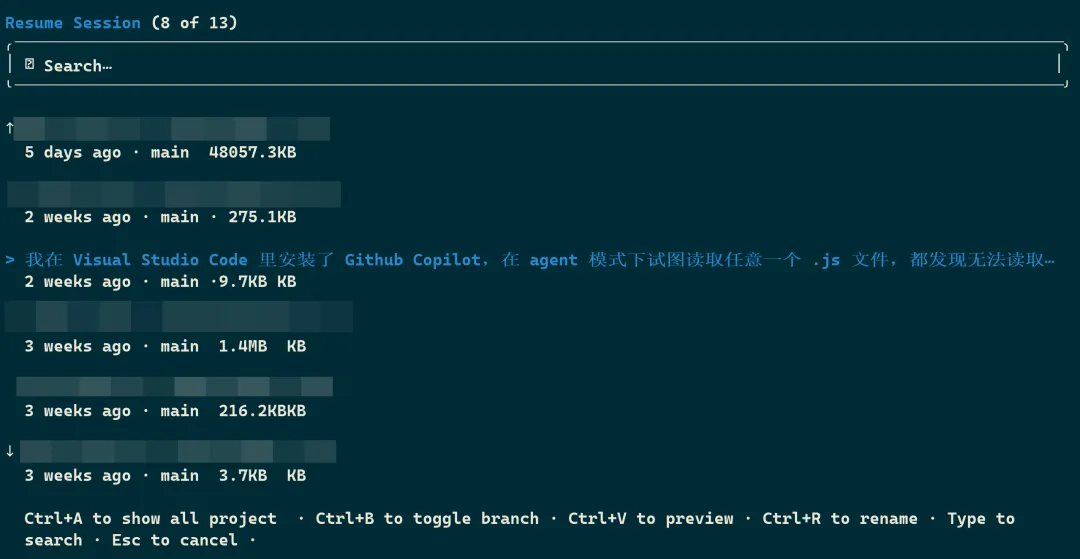This screenshot has width=1080, height=559.
Task: Click the magnifier icon in the search box
Action: 30,65
